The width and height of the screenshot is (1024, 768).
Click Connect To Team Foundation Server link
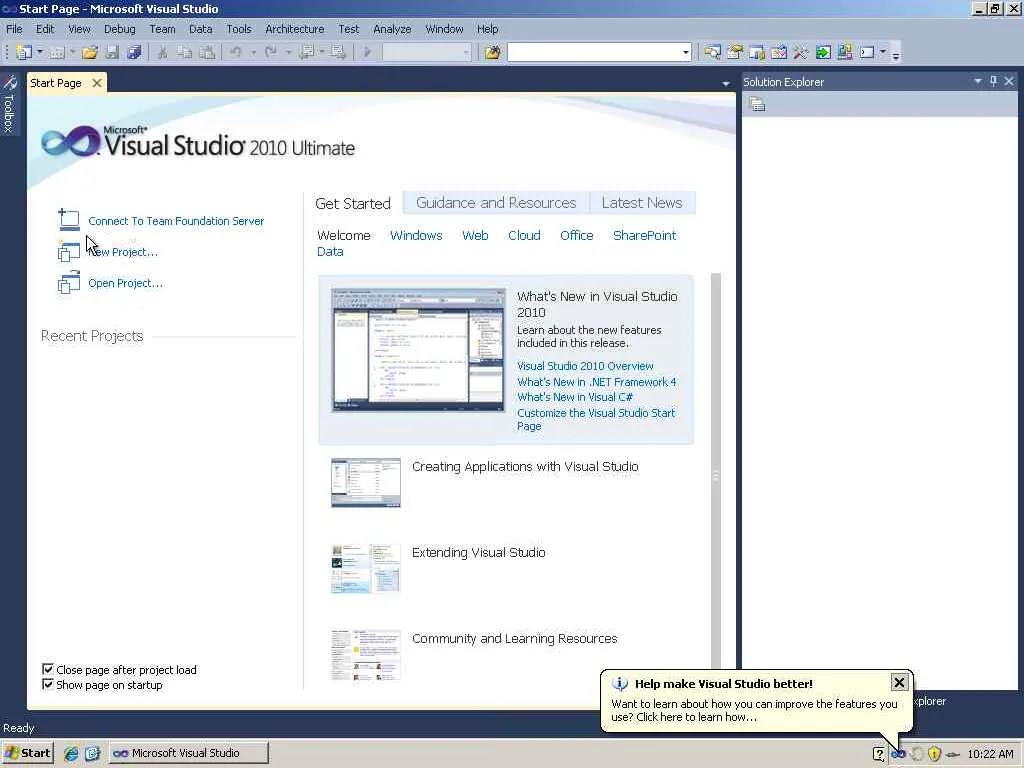click(x=176, y=221)
